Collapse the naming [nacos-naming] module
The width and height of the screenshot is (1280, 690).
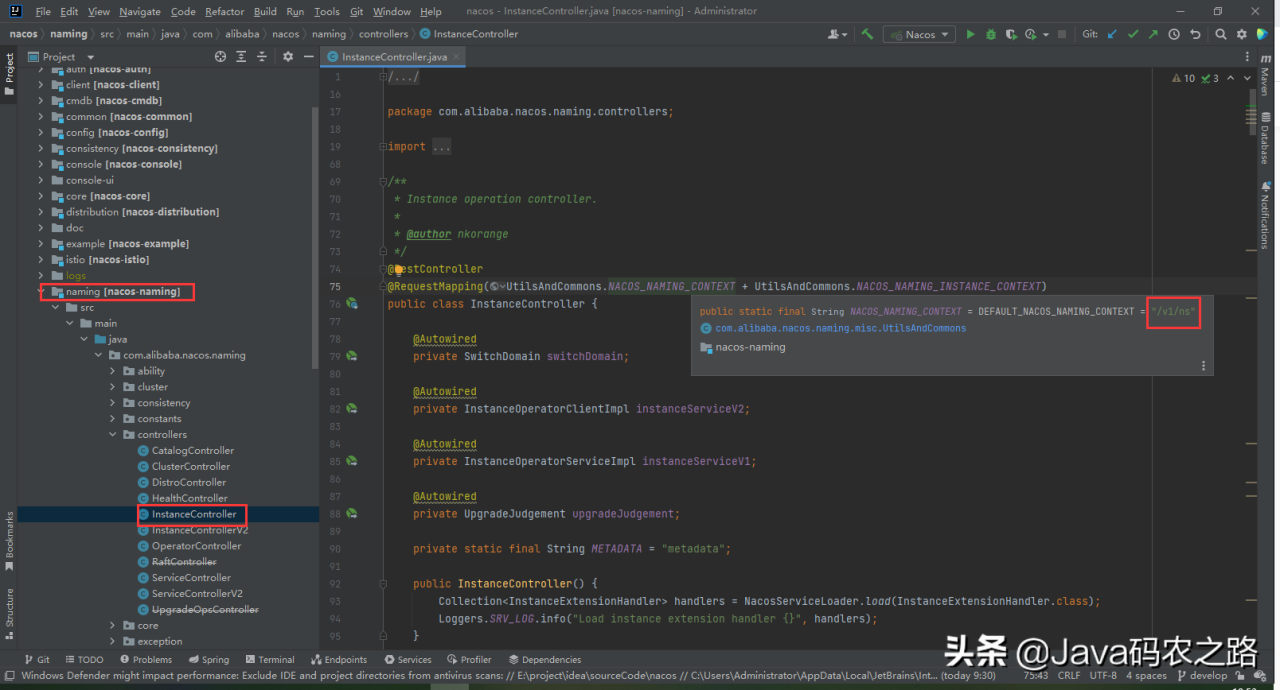coord(42,292)
